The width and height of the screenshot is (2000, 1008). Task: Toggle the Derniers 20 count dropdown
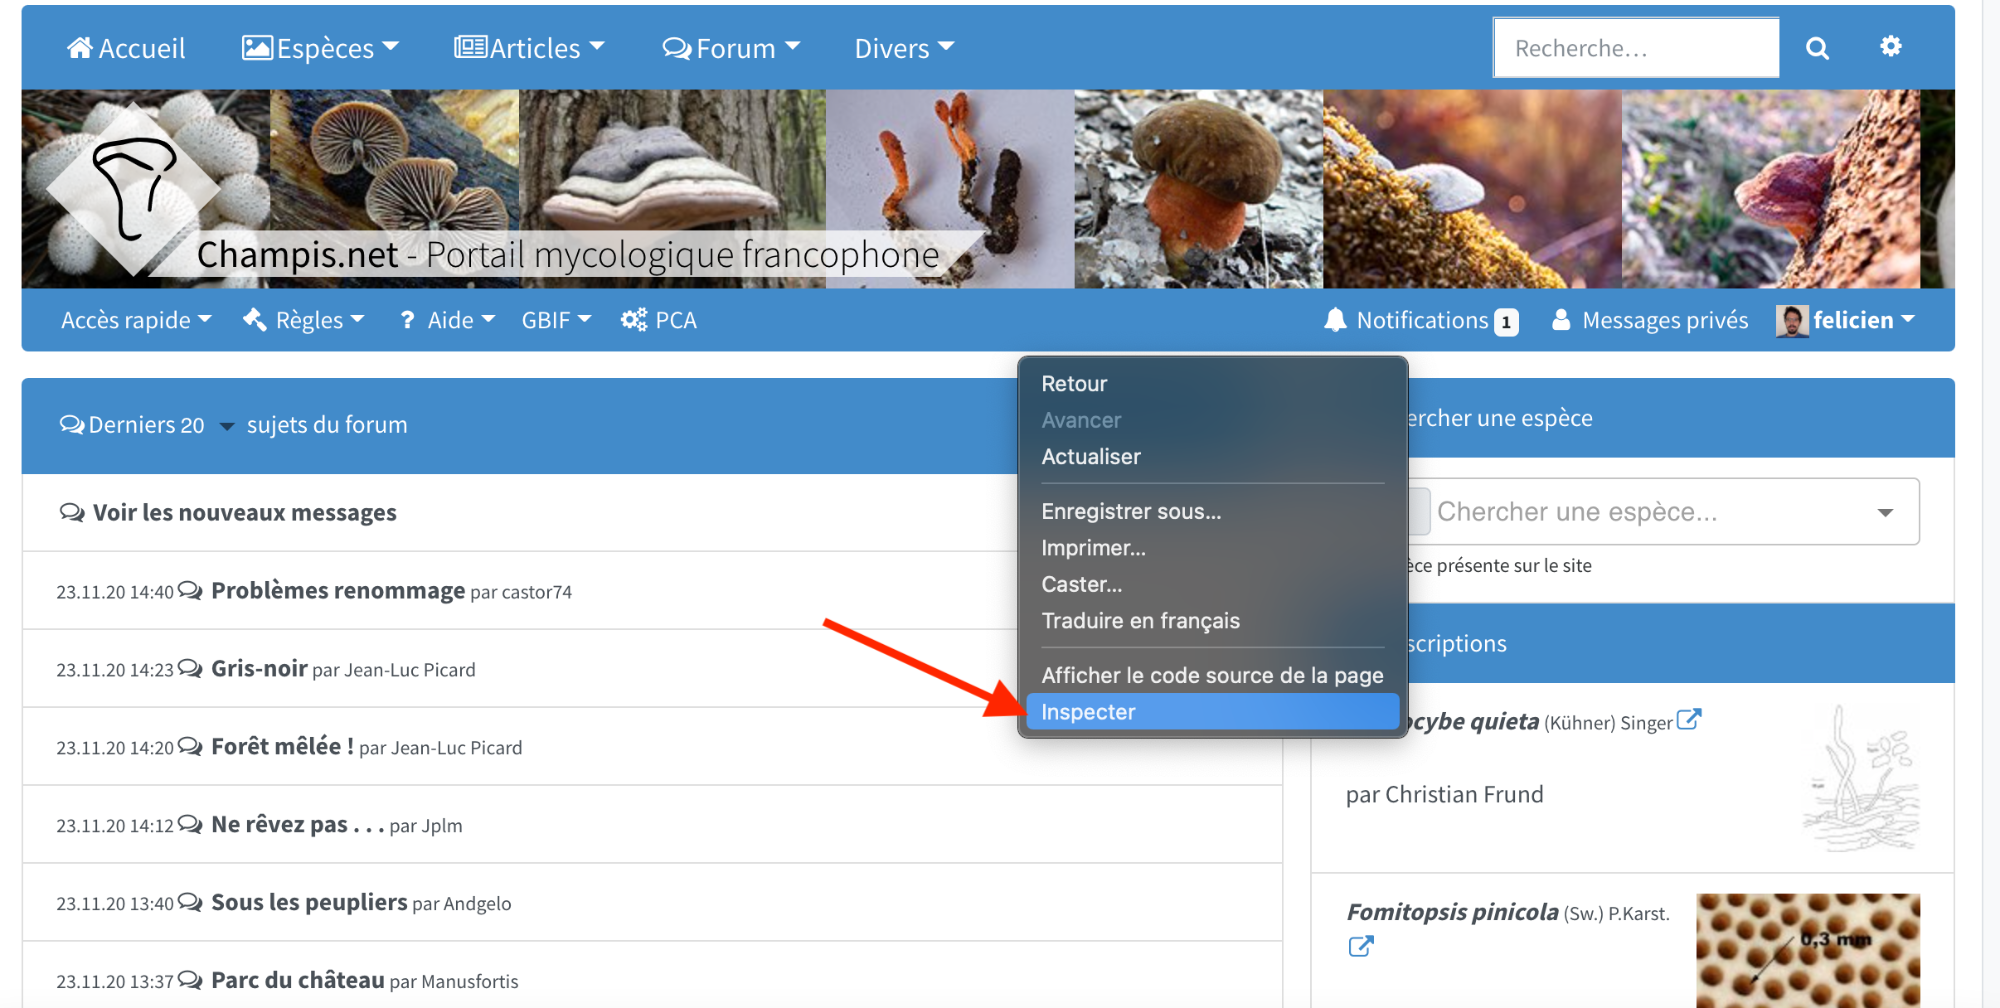(x=227, y=426)
